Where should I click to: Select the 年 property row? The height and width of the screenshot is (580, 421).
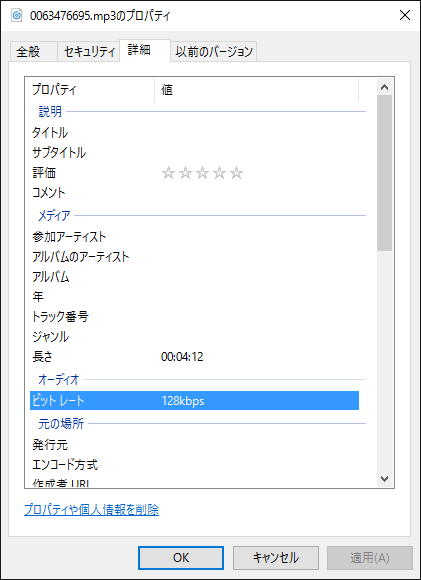click(194, 297)
